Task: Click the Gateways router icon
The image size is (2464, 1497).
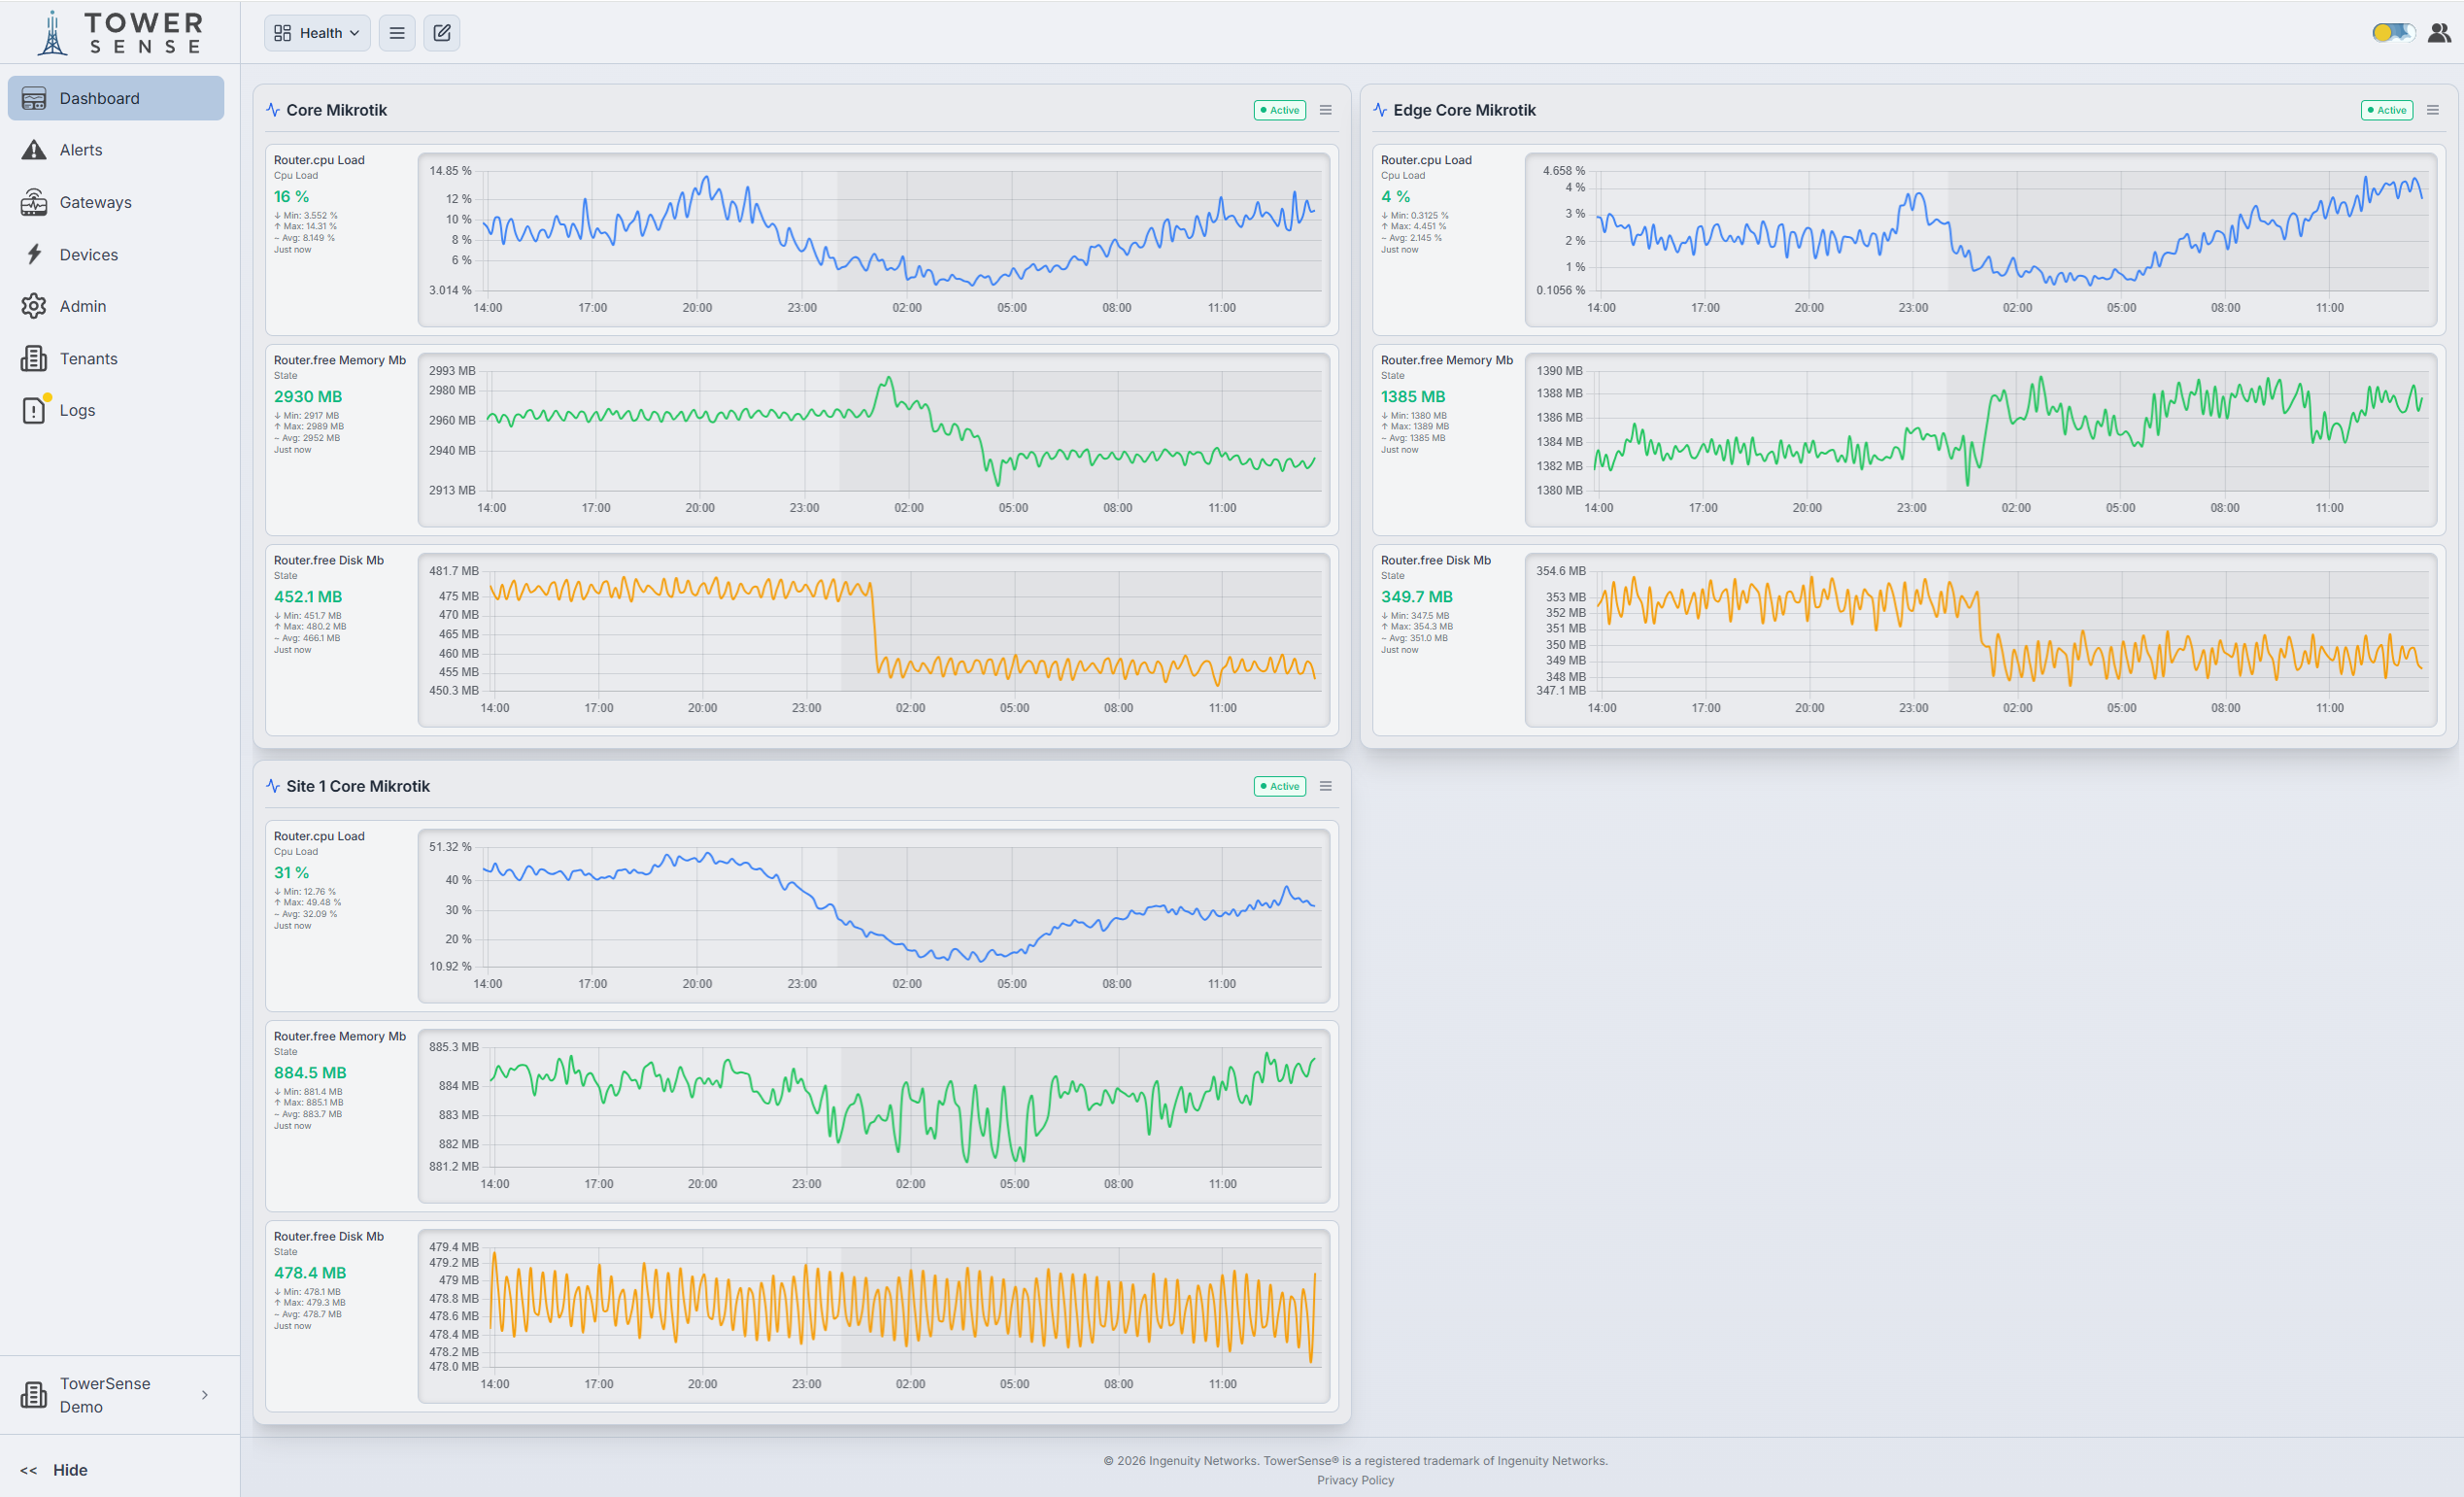Action: [x=34, y=202]
